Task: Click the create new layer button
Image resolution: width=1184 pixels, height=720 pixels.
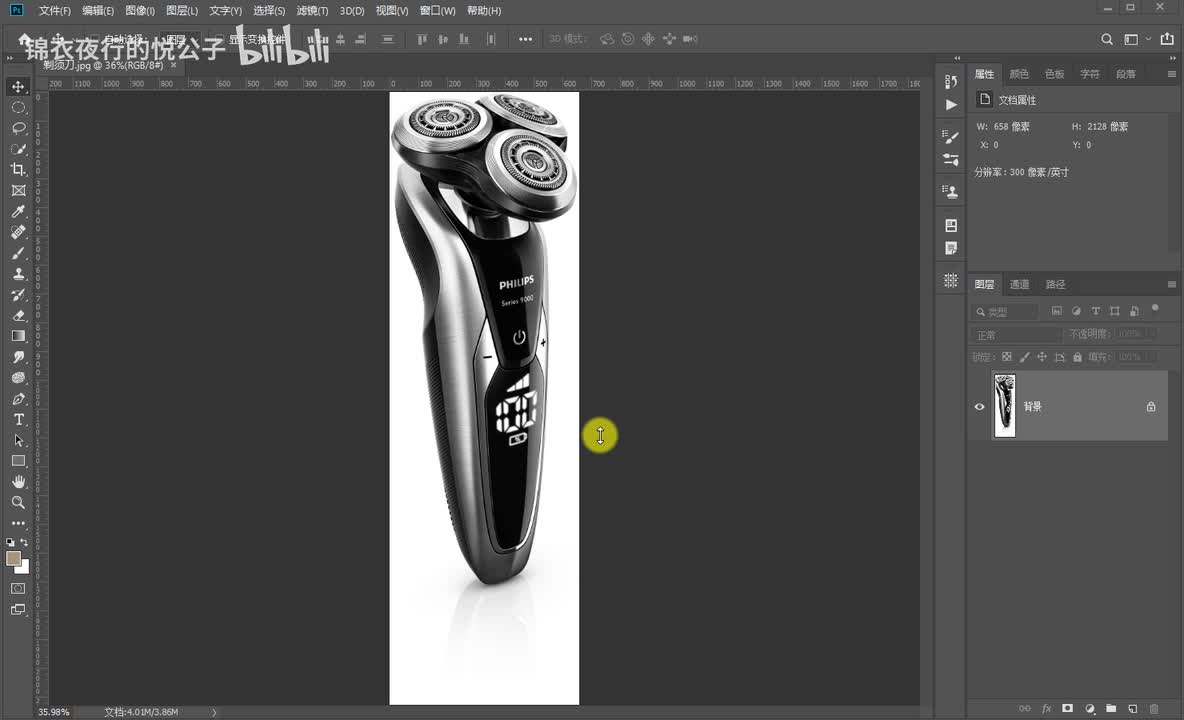Action: coord(1133,709)
